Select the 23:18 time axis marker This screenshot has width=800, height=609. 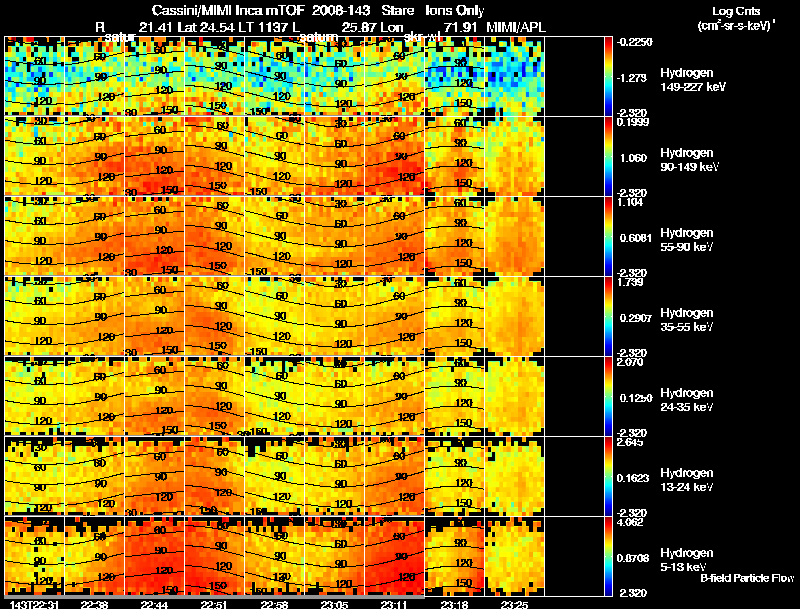tap(454, 603)
